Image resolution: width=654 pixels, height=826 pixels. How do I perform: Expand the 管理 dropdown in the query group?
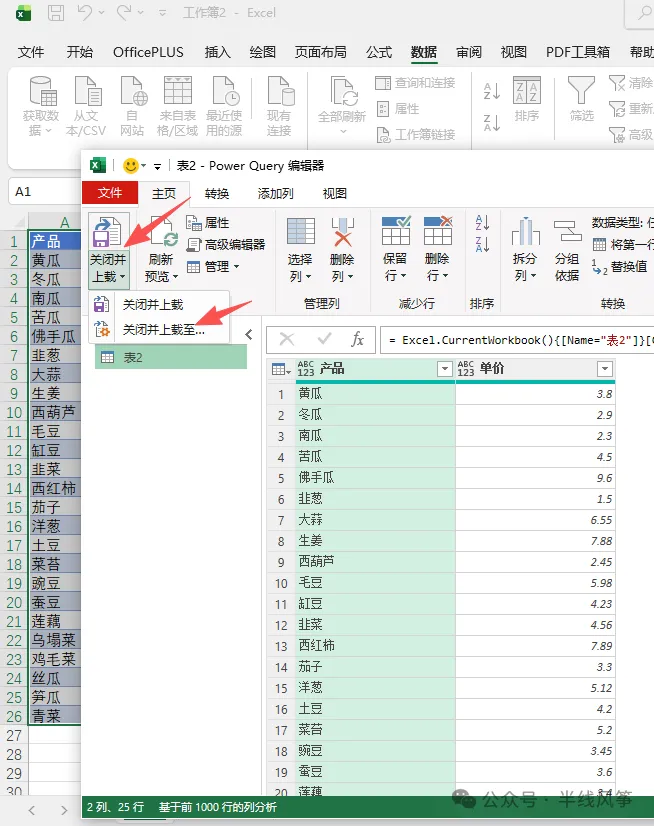(x=213, y=267)
